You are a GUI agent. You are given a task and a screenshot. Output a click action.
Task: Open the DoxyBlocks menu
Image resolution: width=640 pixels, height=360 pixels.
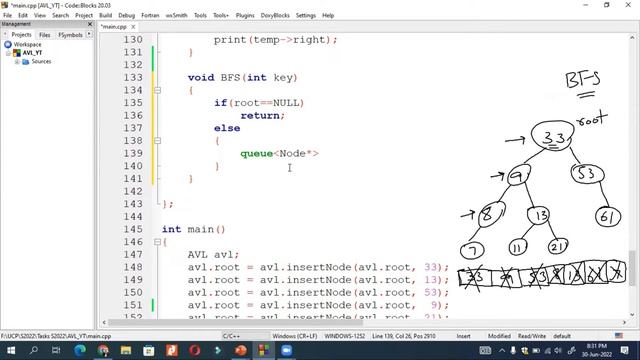275,15
